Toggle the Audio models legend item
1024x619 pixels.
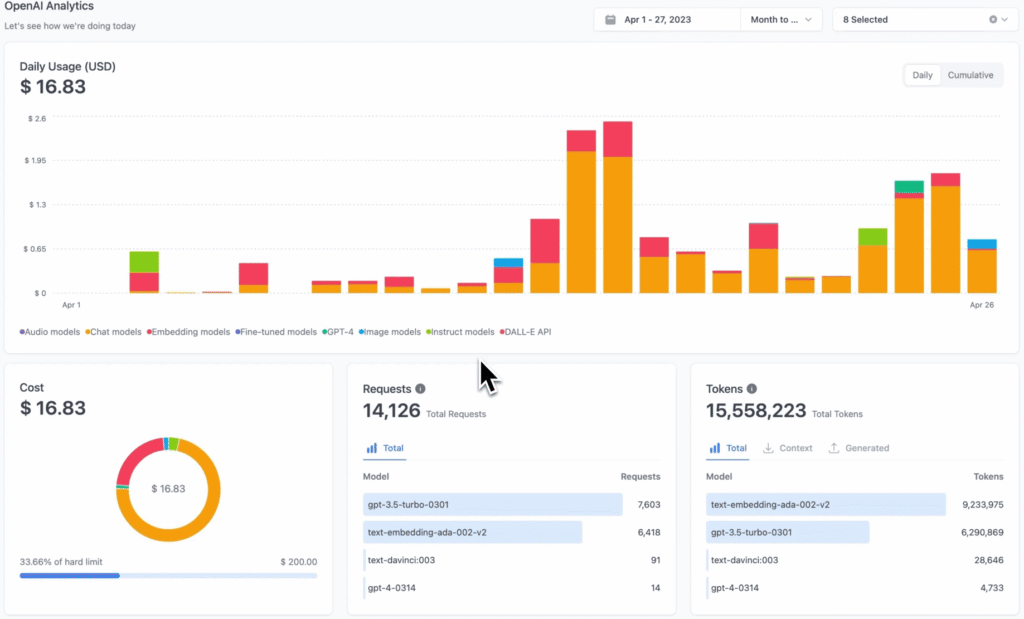point(50,332)
